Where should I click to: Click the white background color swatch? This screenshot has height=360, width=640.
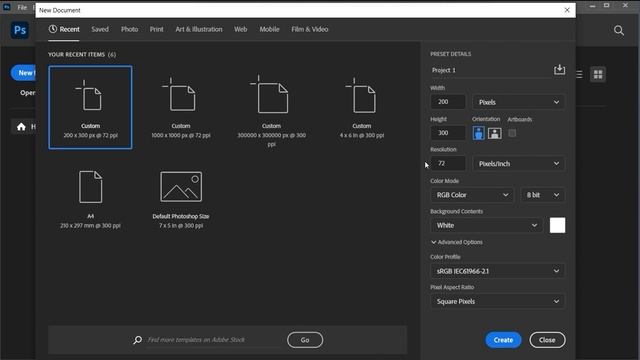(x=557, y=225)
